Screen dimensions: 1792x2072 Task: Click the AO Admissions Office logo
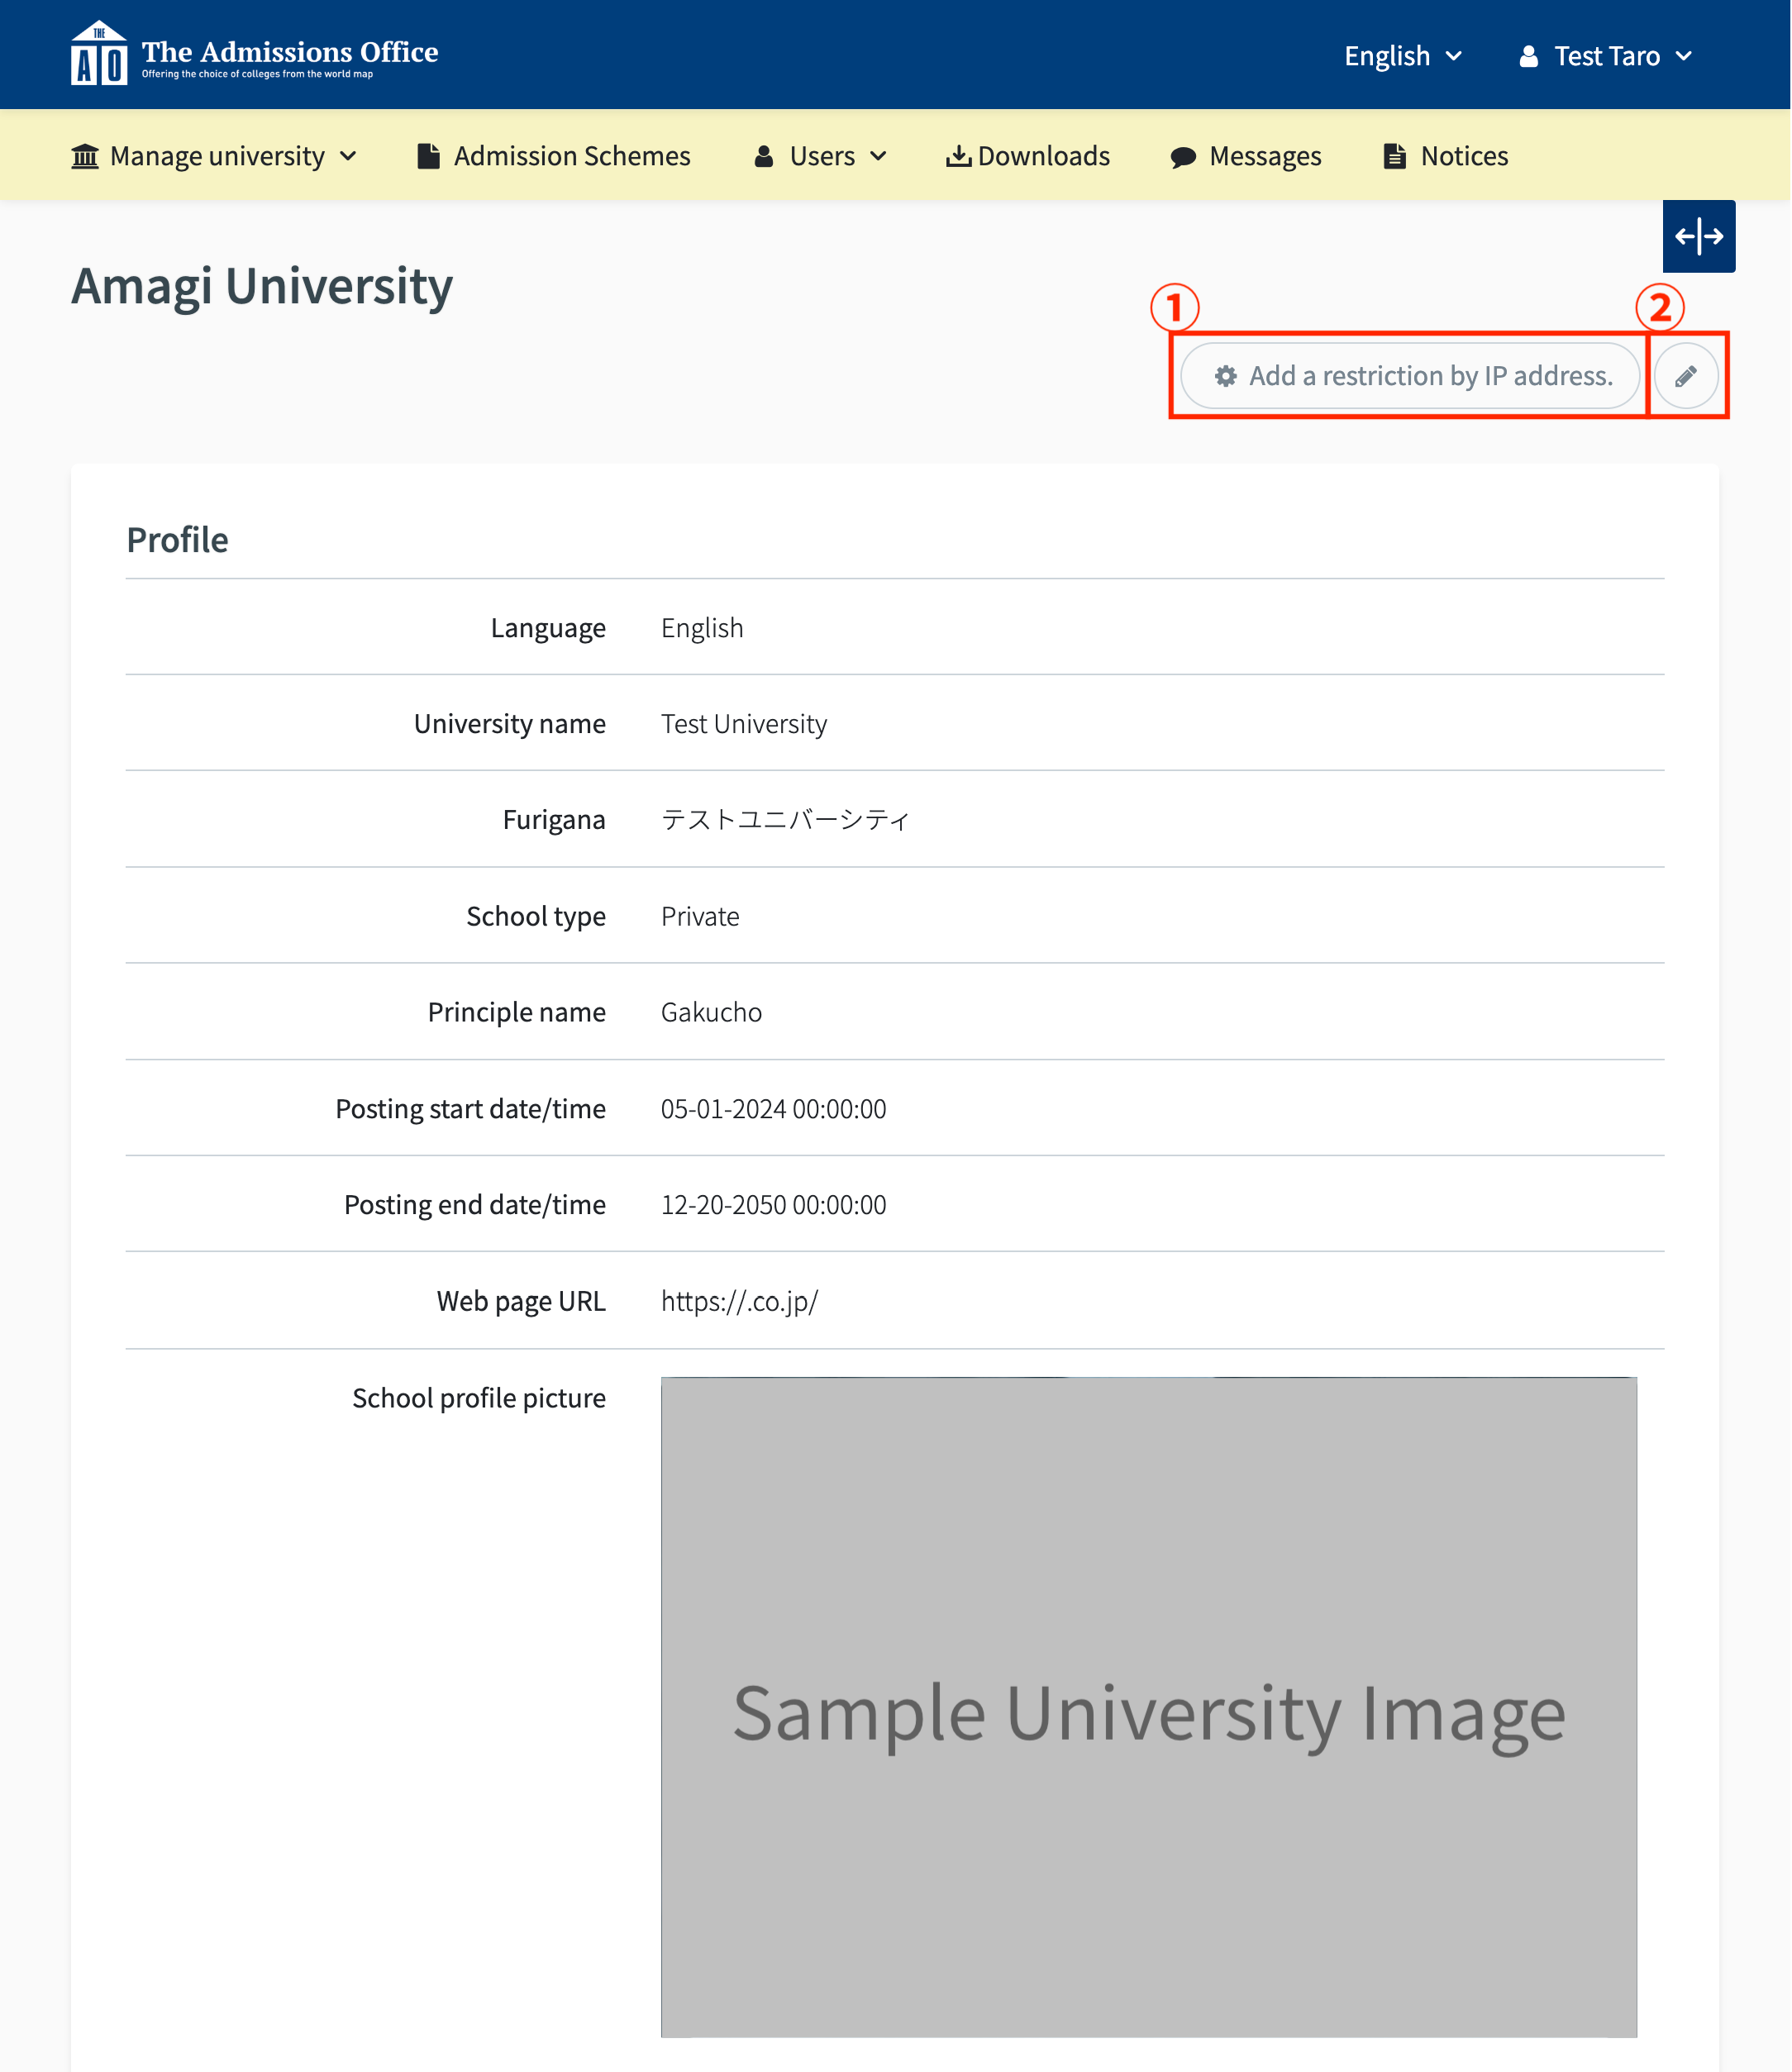pos(99,54)
